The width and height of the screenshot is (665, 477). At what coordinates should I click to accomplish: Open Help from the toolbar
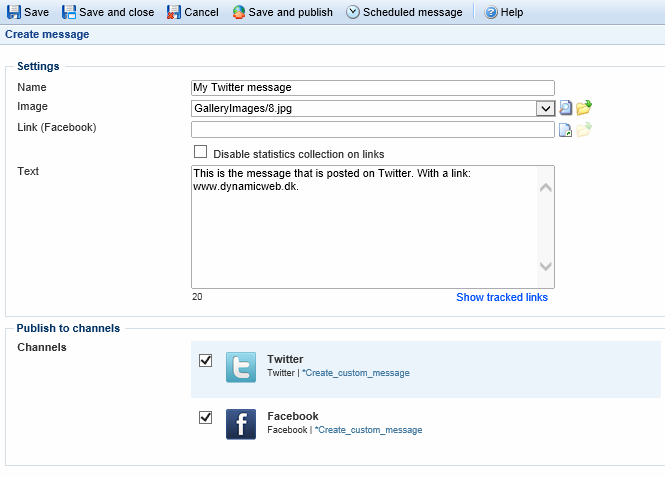pos(504,12)
